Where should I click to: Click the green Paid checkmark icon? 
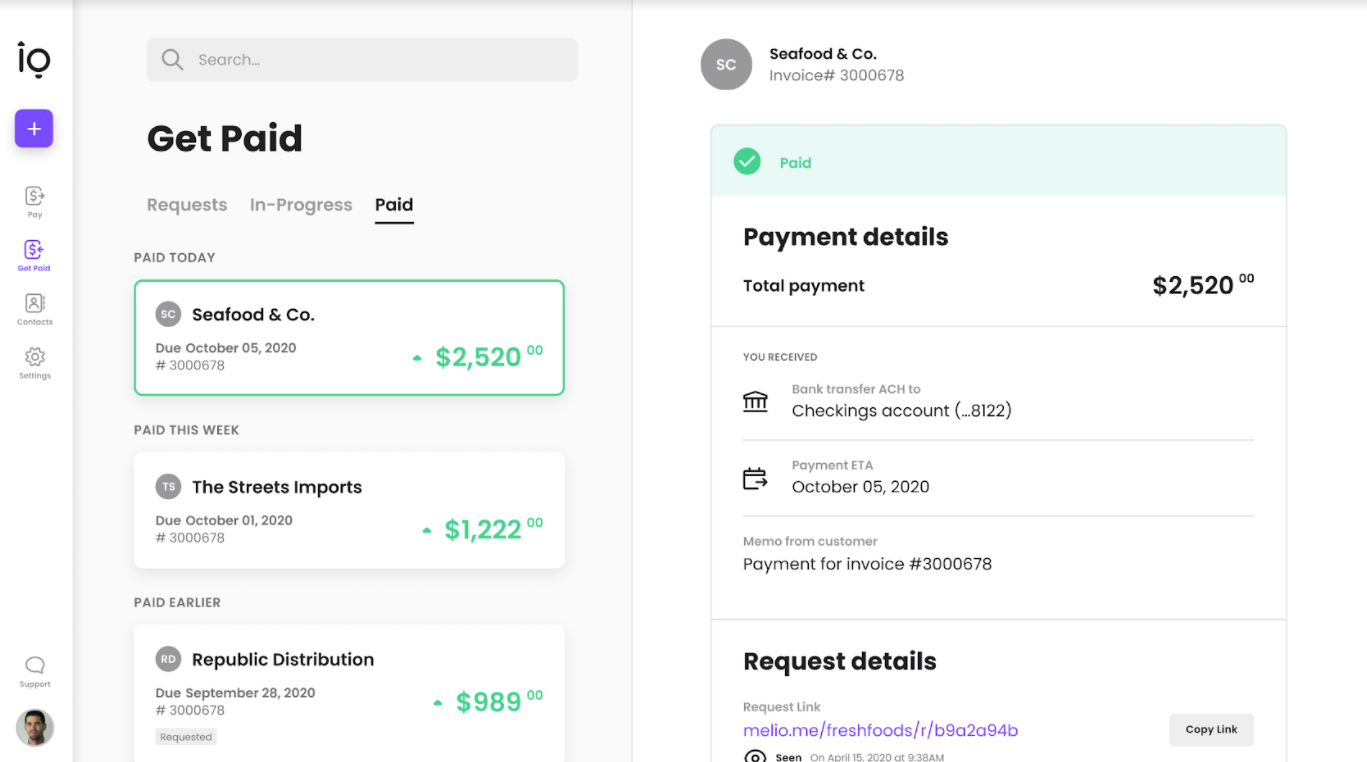tap(747, 161)
